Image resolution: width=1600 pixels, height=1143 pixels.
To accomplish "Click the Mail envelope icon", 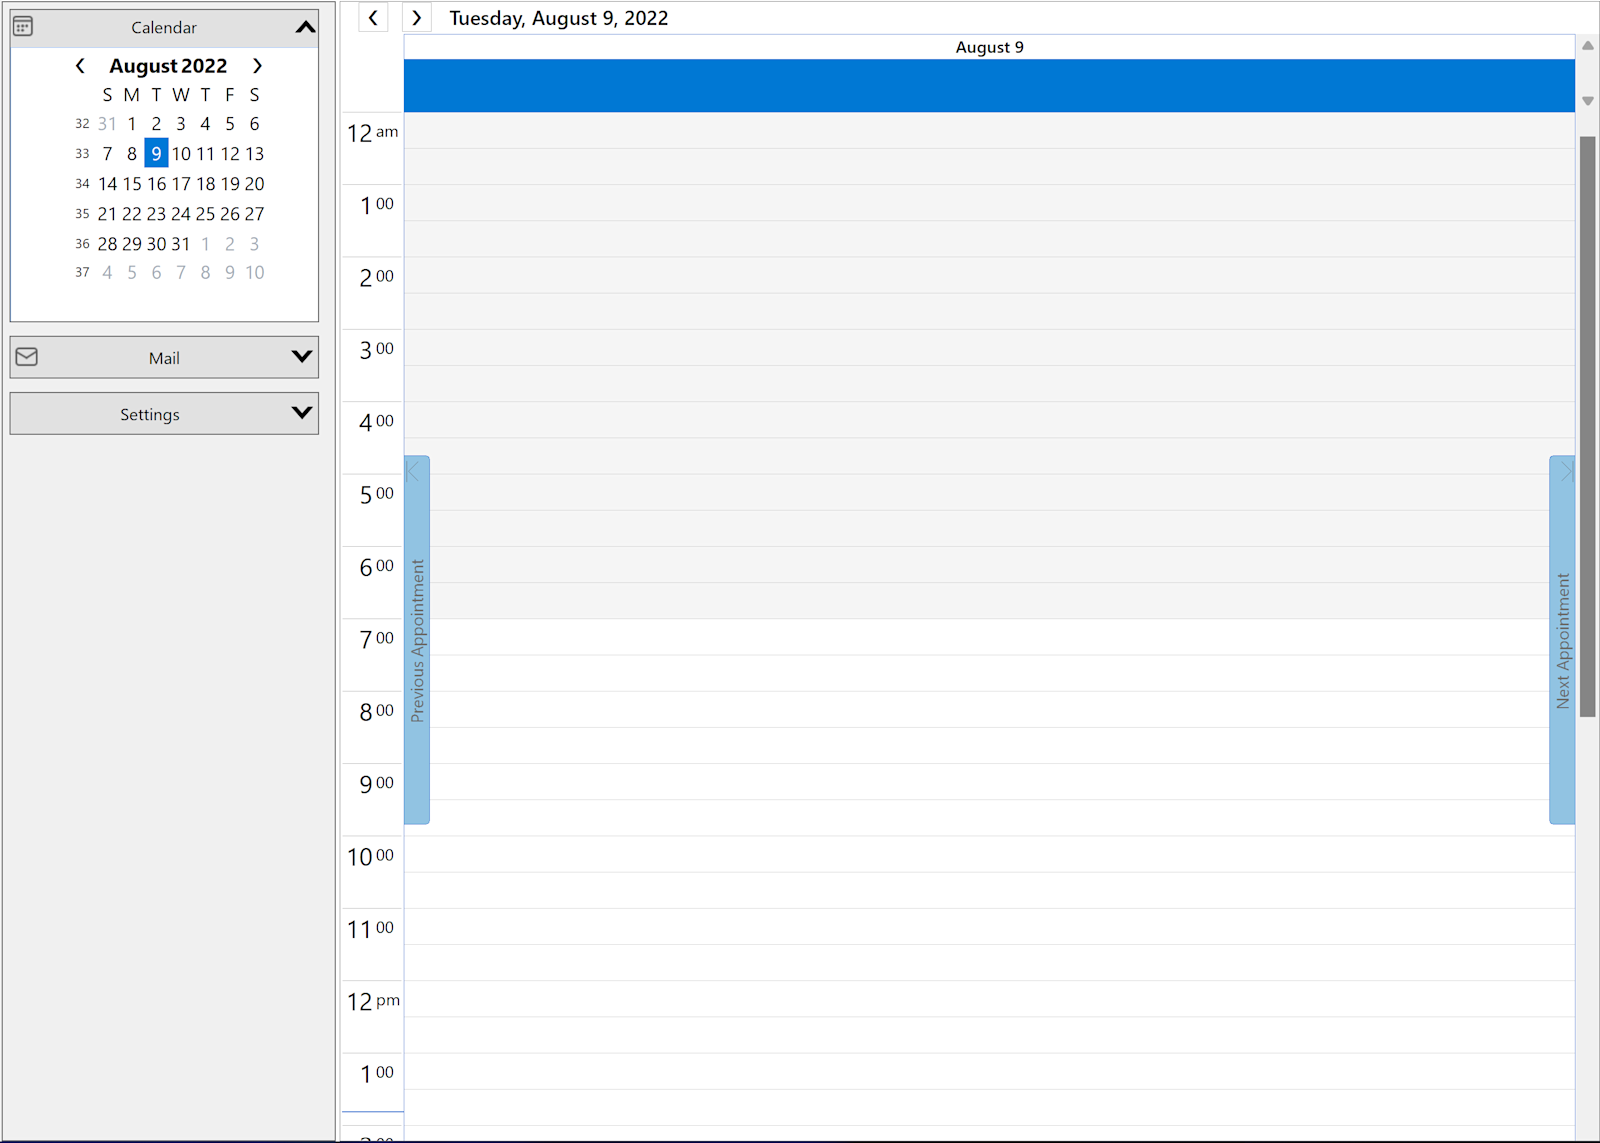I will click(27, 357).
